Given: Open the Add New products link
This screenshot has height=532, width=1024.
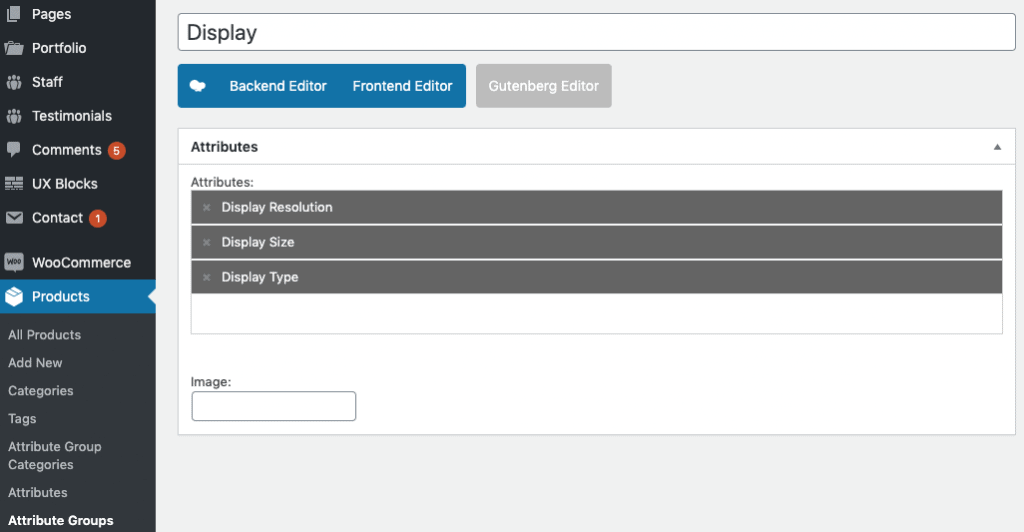Looking at the screenshot, I should pyautogui.click(x=35, y=363).
